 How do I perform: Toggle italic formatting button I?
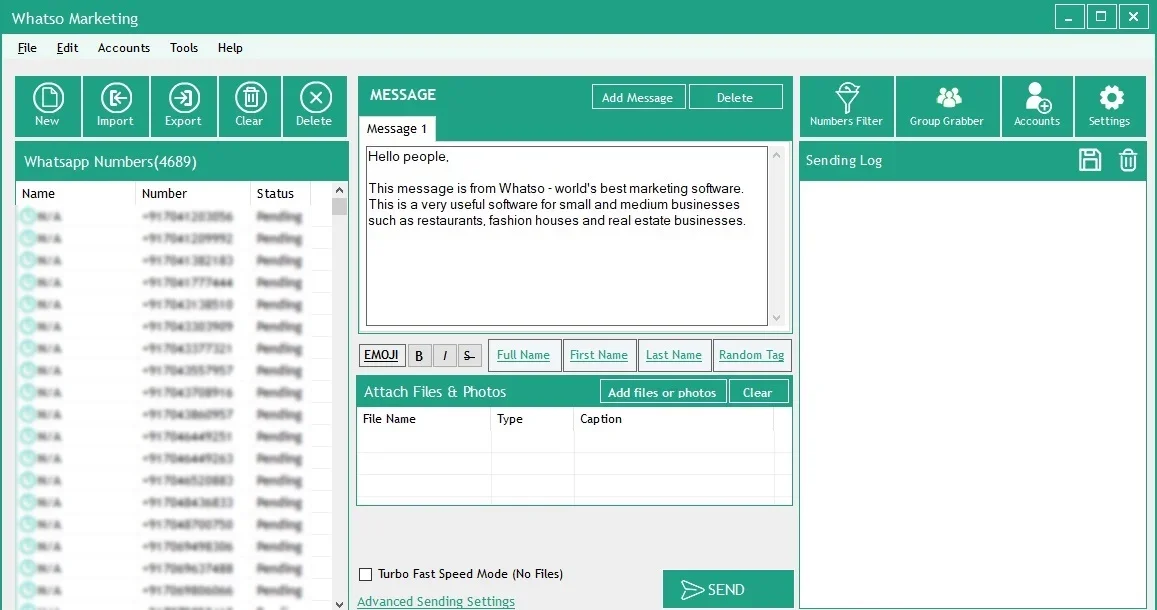pyautogui.click(x=444, y=356)
